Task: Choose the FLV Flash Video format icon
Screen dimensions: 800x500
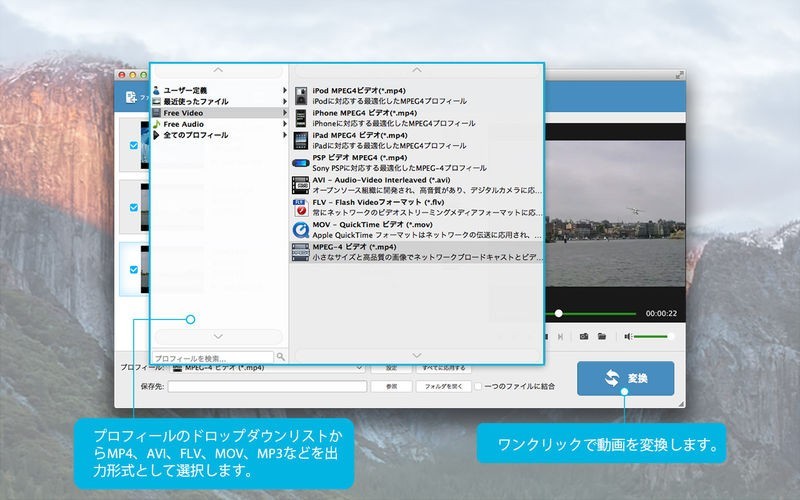Action: 300,207
